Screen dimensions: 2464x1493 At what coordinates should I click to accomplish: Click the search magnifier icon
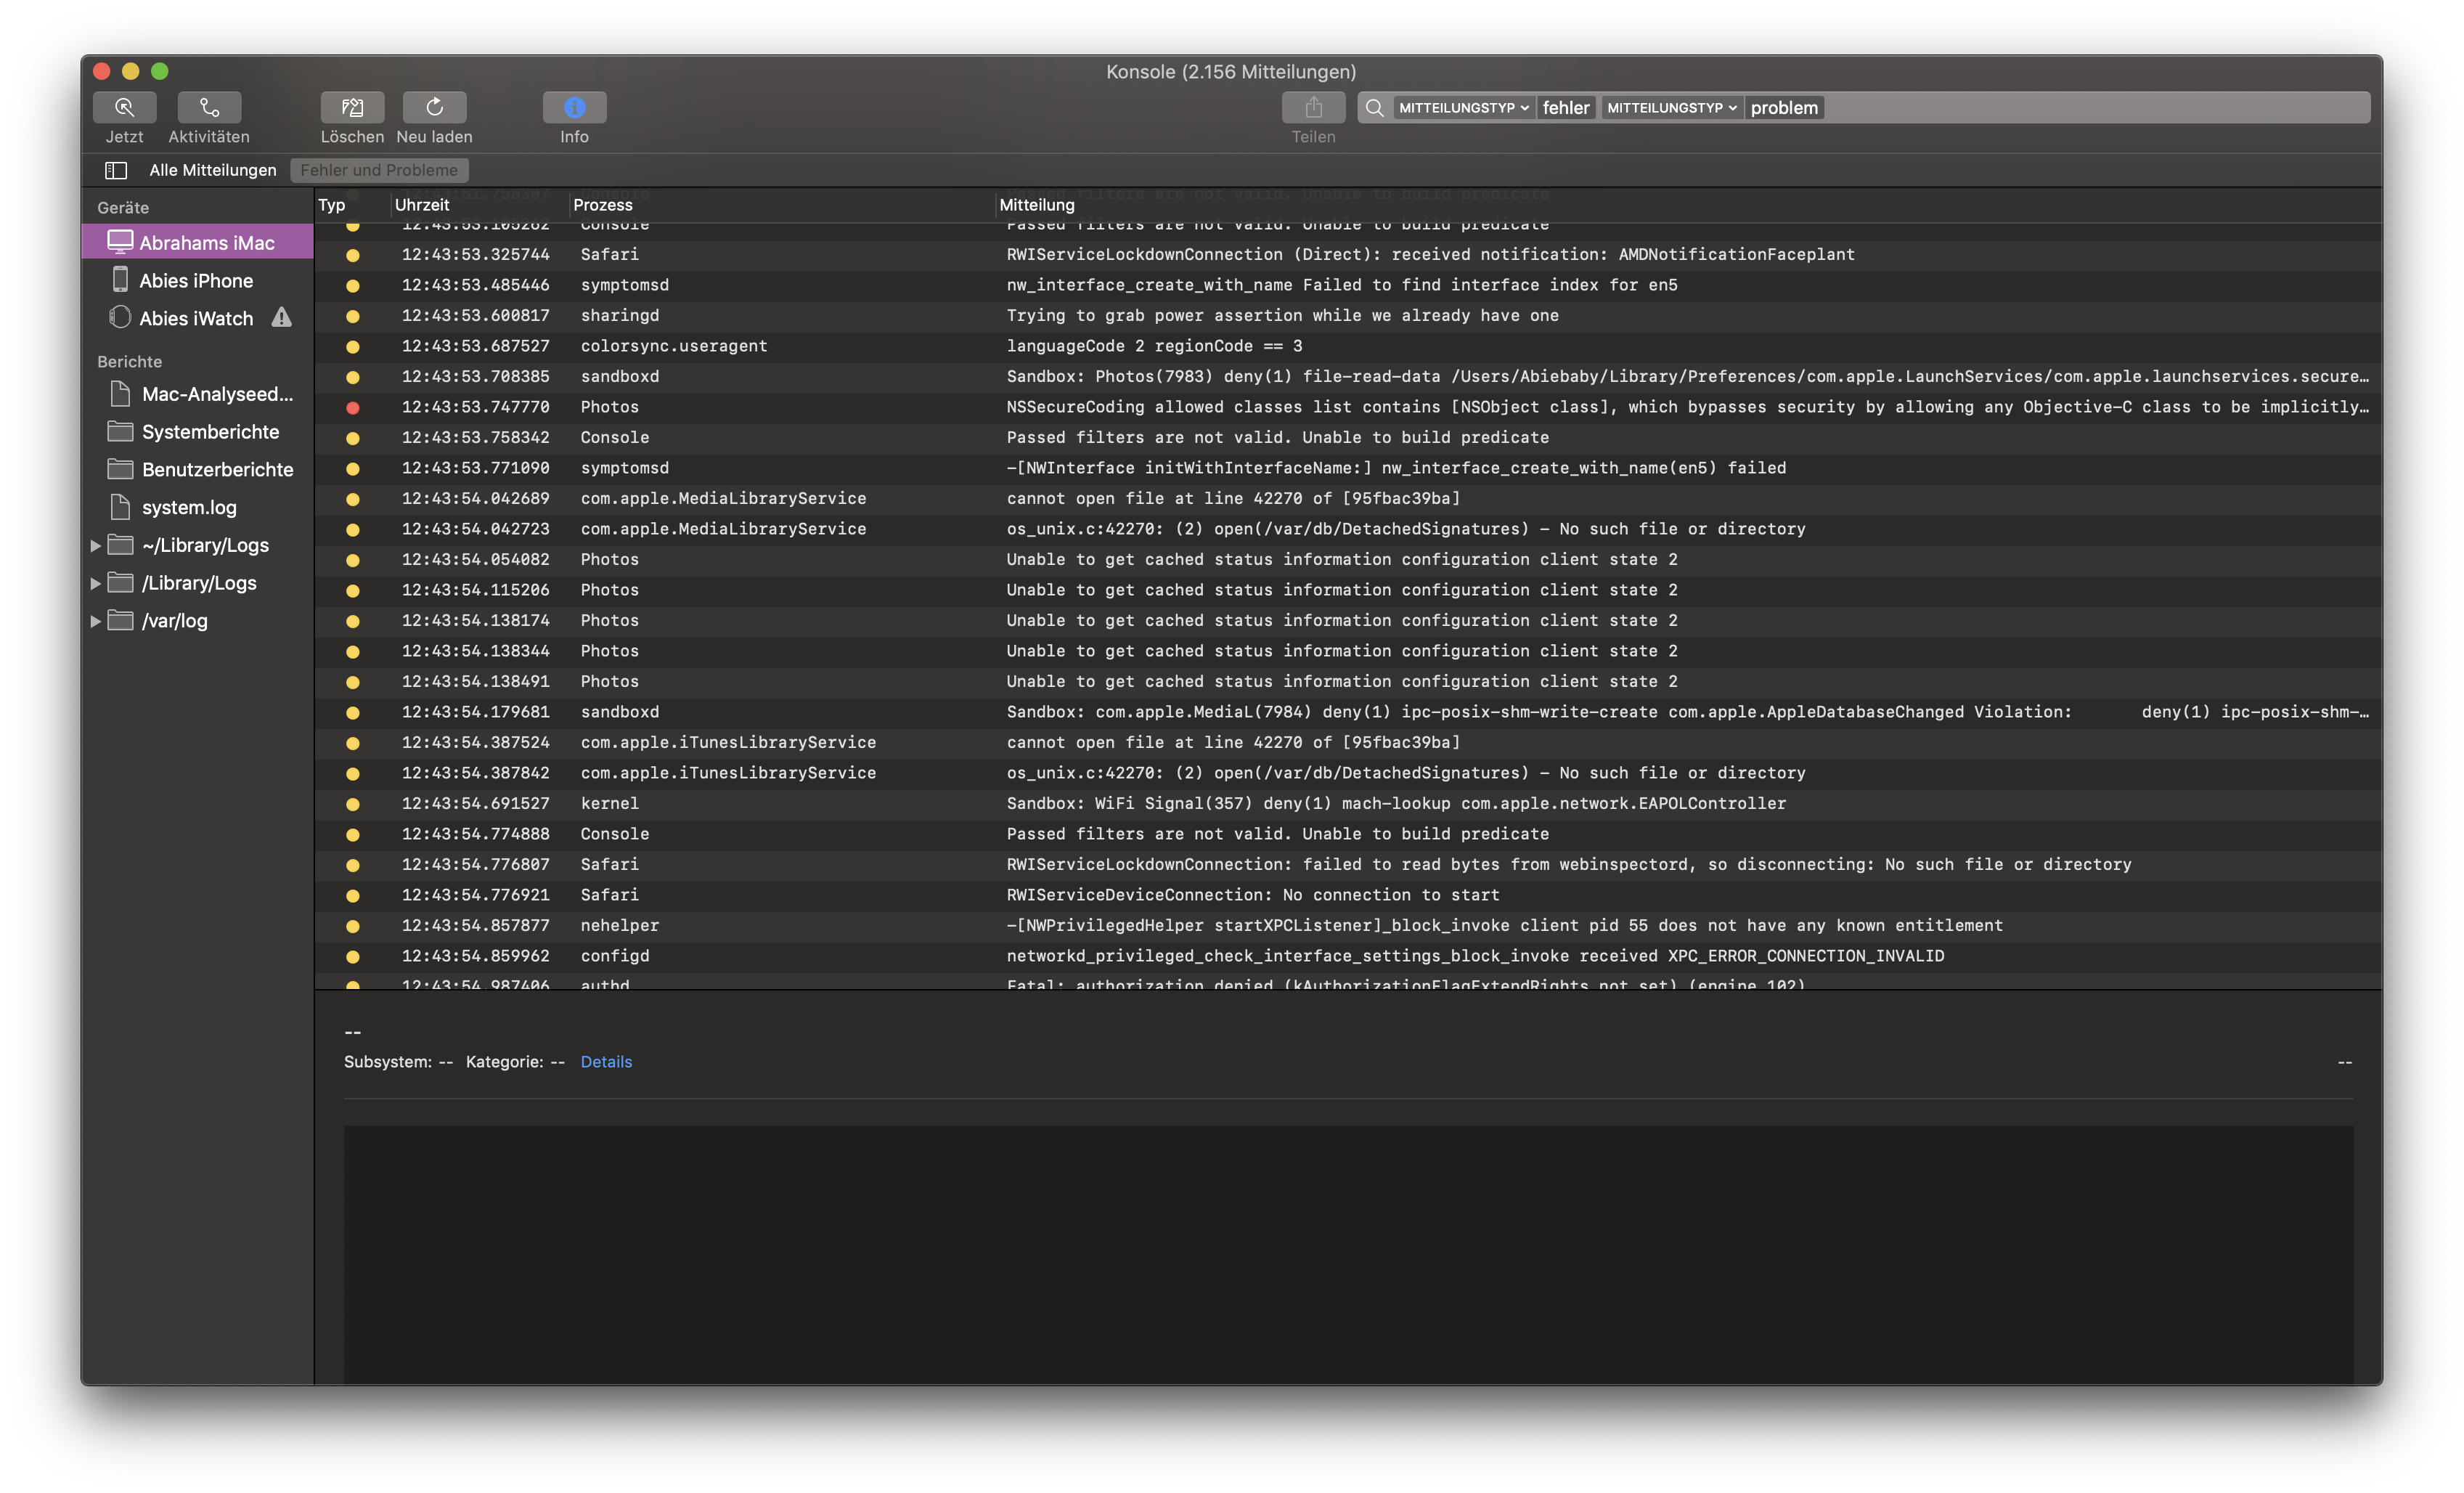pos(1375,108)
